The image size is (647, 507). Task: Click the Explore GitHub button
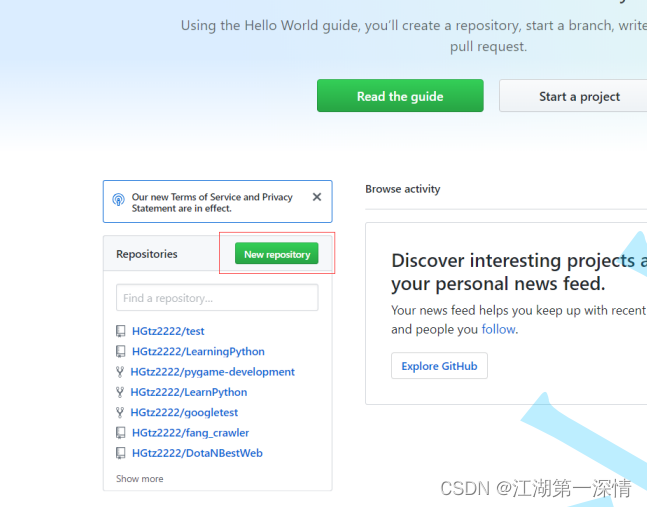click(439, 366)
